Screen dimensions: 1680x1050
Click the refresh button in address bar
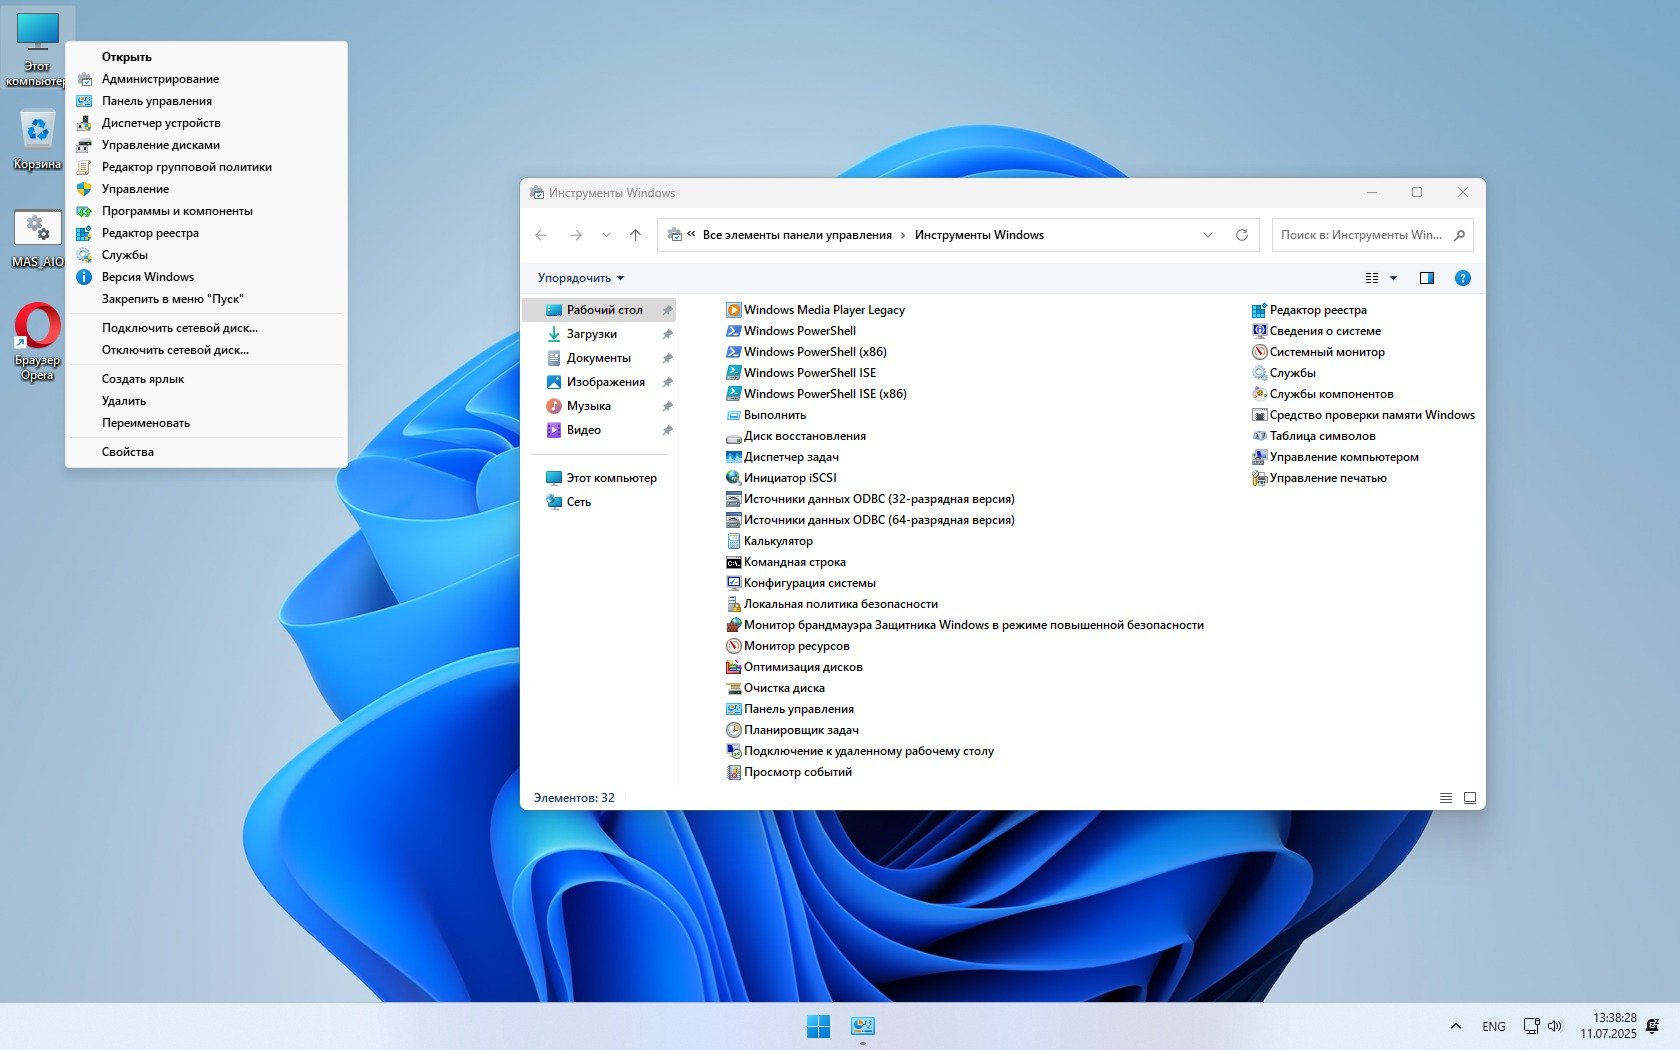pos(1241,235)
